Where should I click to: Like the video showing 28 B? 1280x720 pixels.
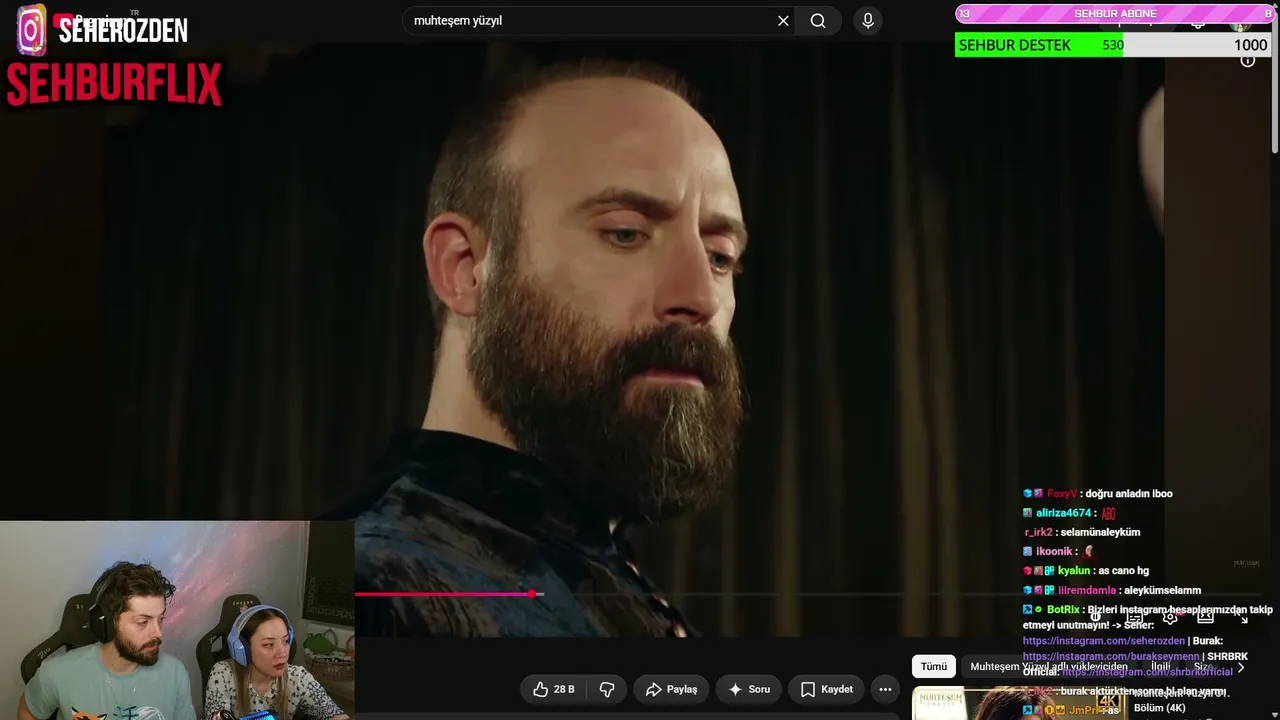click(x=553, y=689)
